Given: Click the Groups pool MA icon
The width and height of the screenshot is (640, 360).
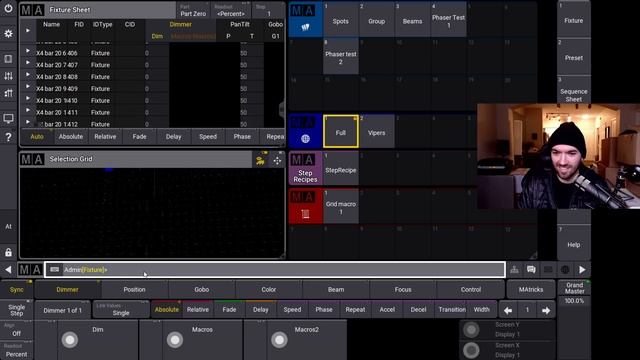Looking at the screenshot, I should pos(305,20).
